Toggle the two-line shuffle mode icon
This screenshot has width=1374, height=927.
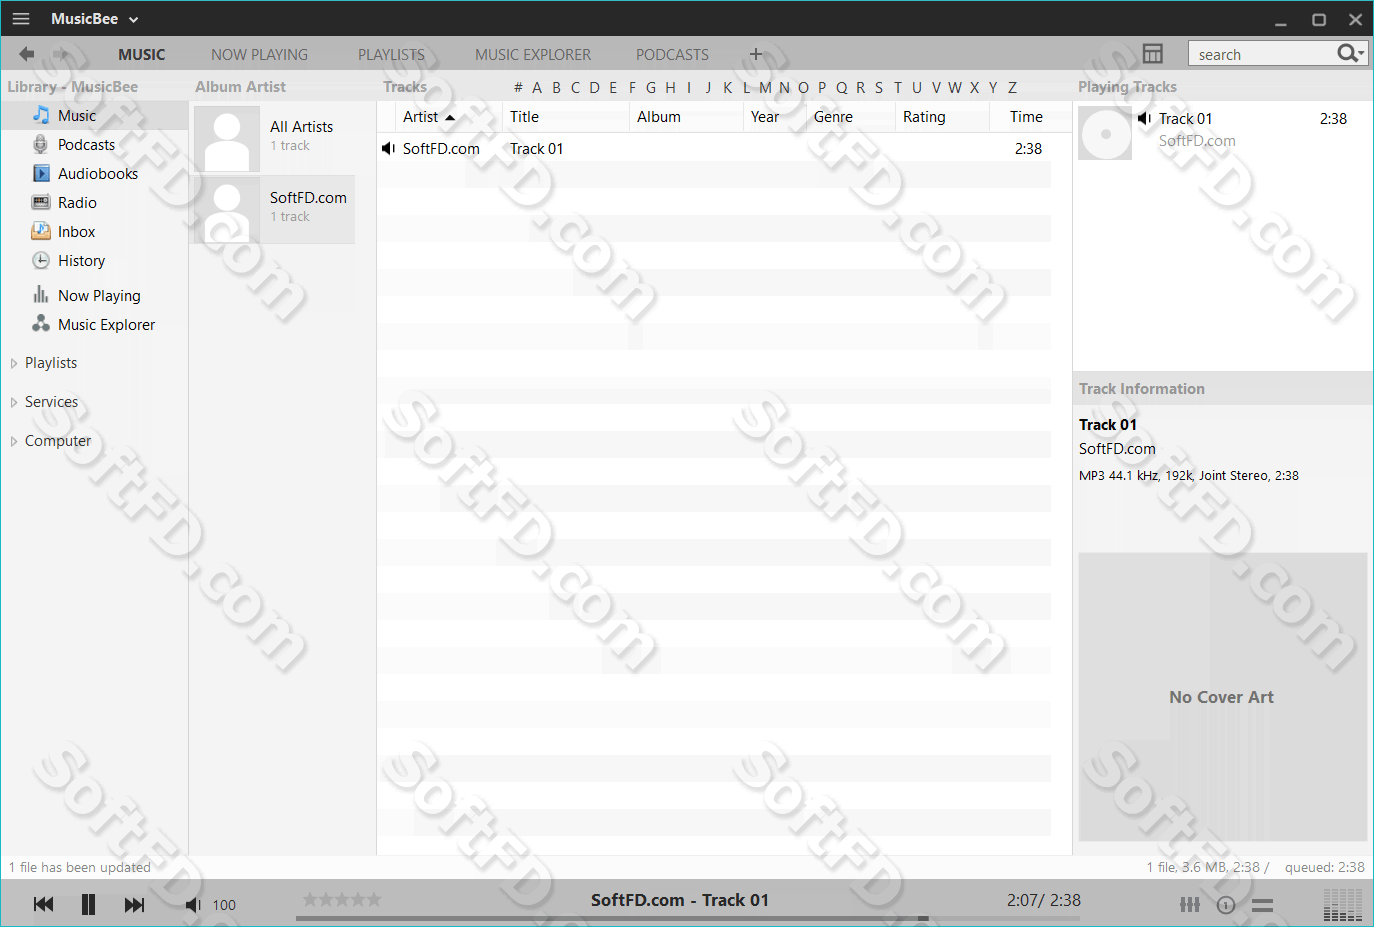1262,905
